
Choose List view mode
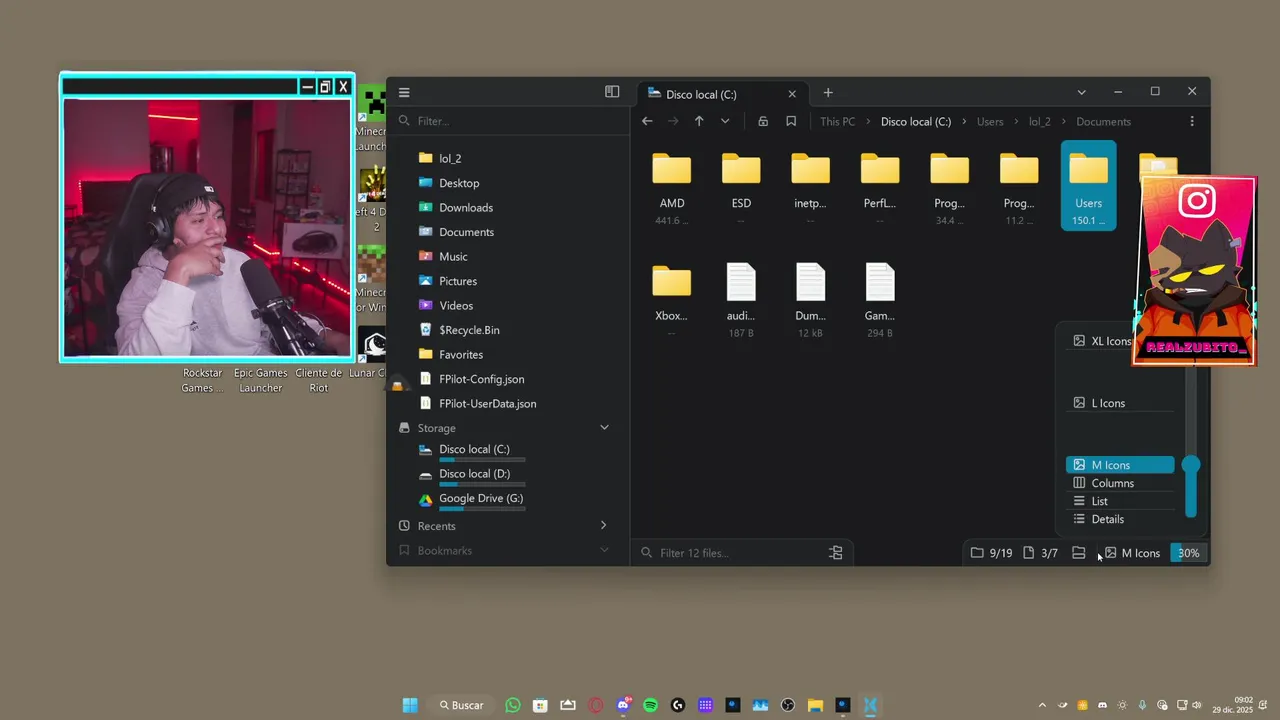tap(1120, 501)
